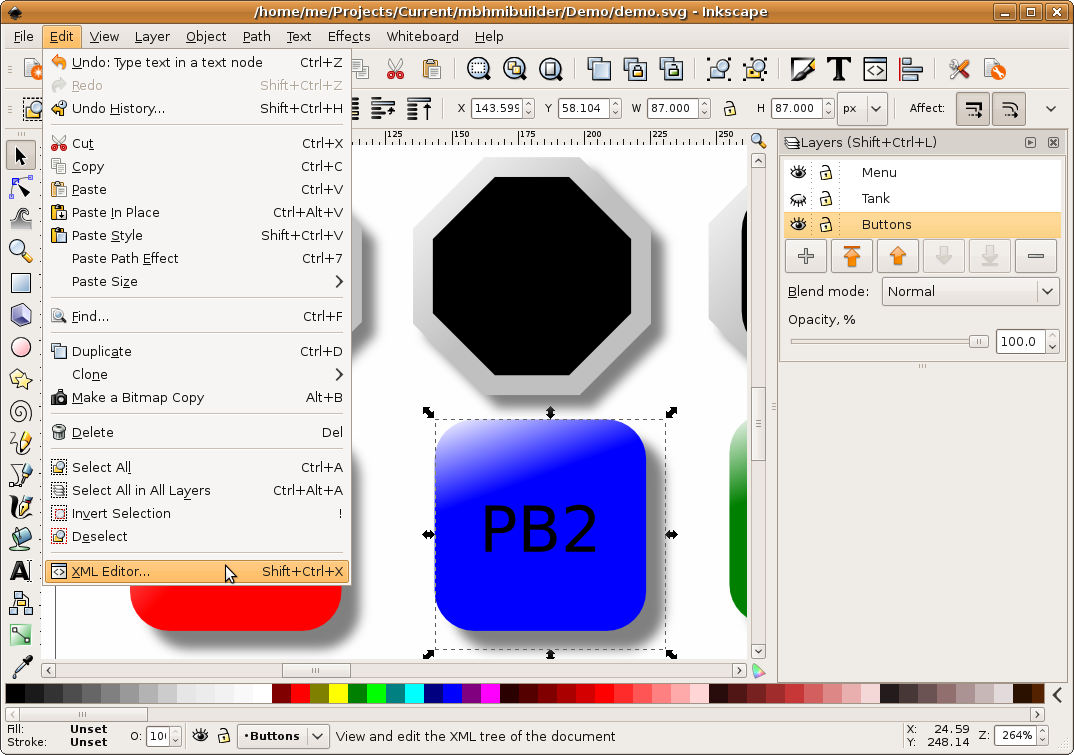1074x755 pixels.
Task: Raise current layer one step button
Action: click(897, 256)
